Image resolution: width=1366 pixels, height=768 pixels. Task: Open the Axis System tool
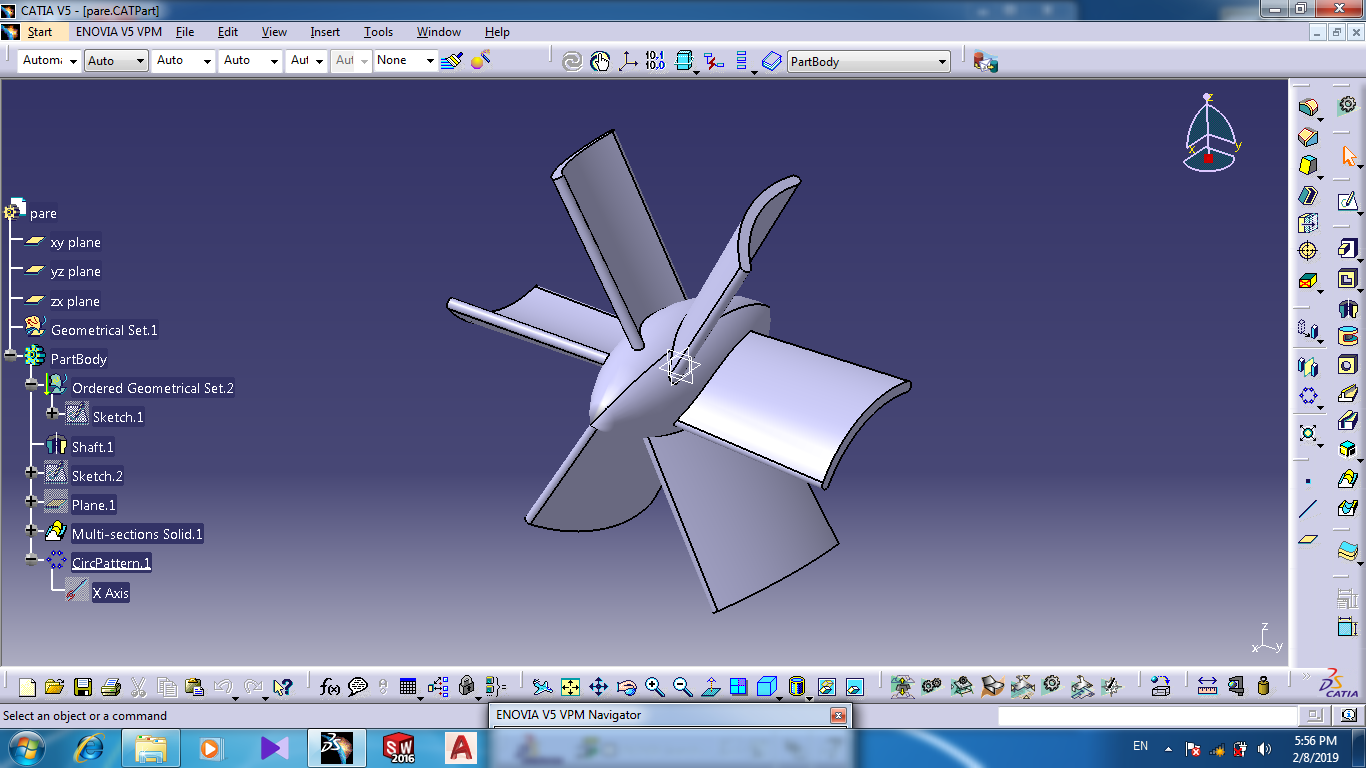628,61
